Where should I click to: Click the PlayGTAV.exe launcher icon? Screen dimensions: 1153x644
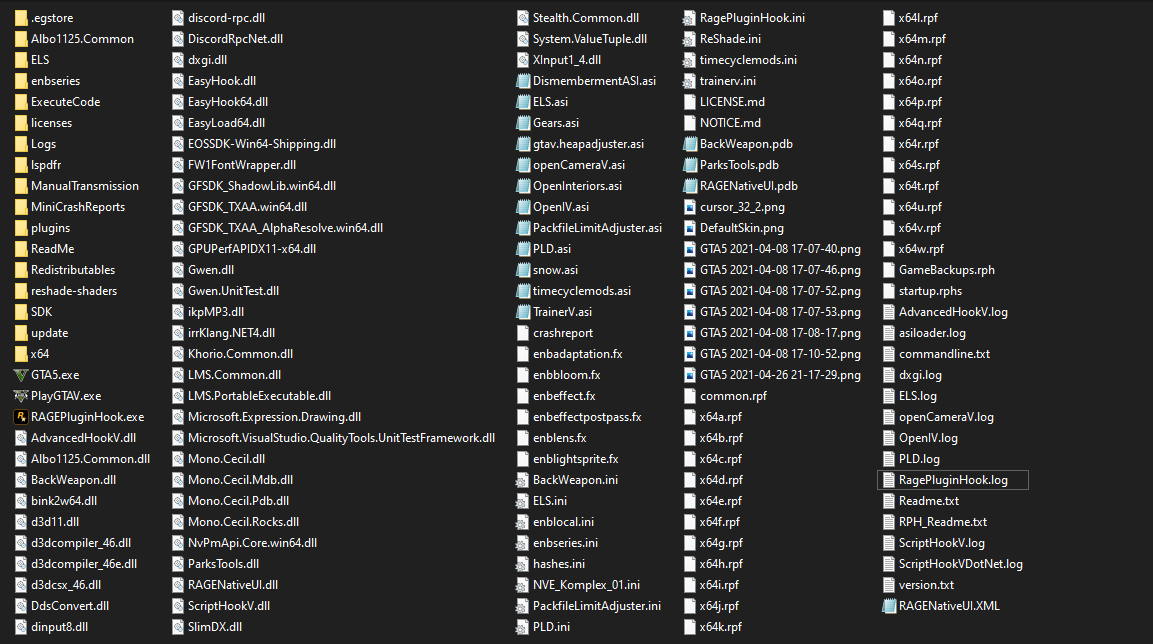click(x=21, y=396)
